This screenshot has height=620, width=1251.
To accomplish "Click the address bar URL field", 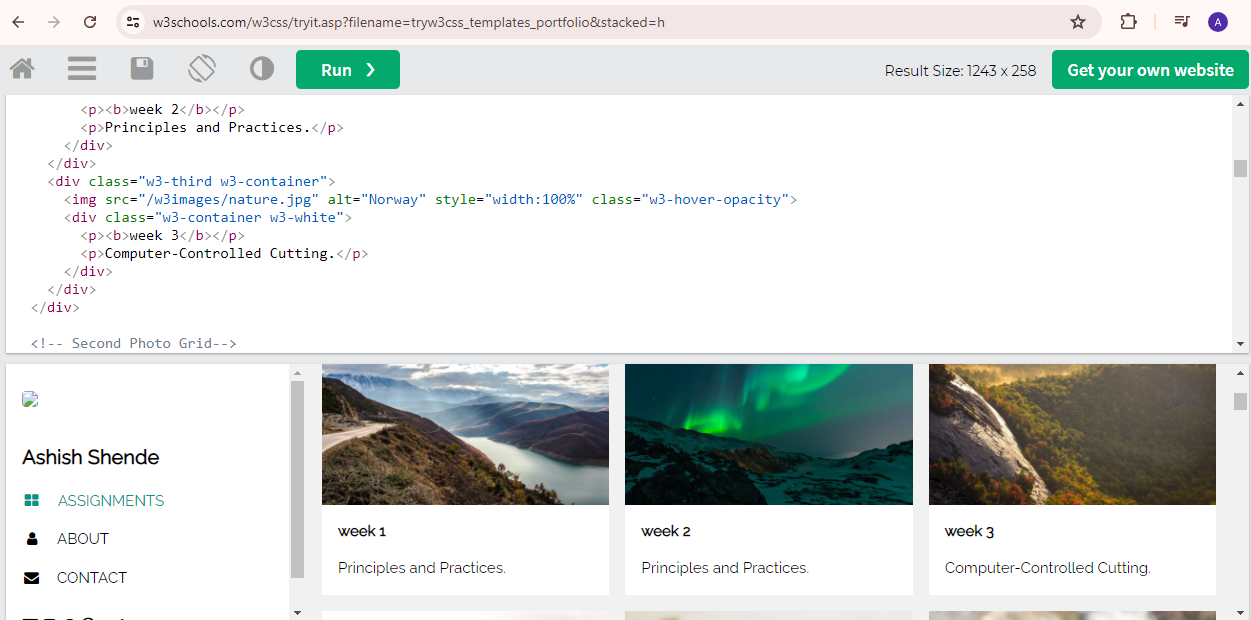I will tap(600, 22).
